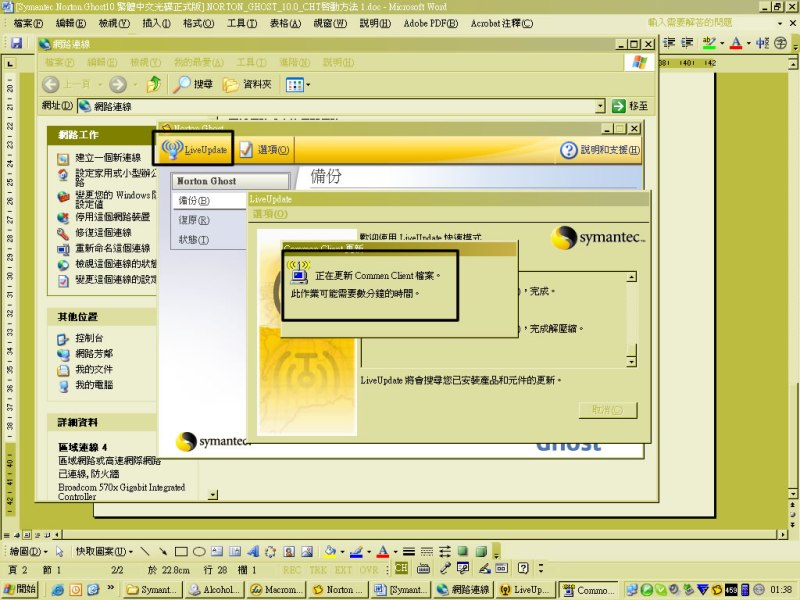Click the Insert Diagram icon
This screenshot has width=800, height=600.
(x=270, y=552)
